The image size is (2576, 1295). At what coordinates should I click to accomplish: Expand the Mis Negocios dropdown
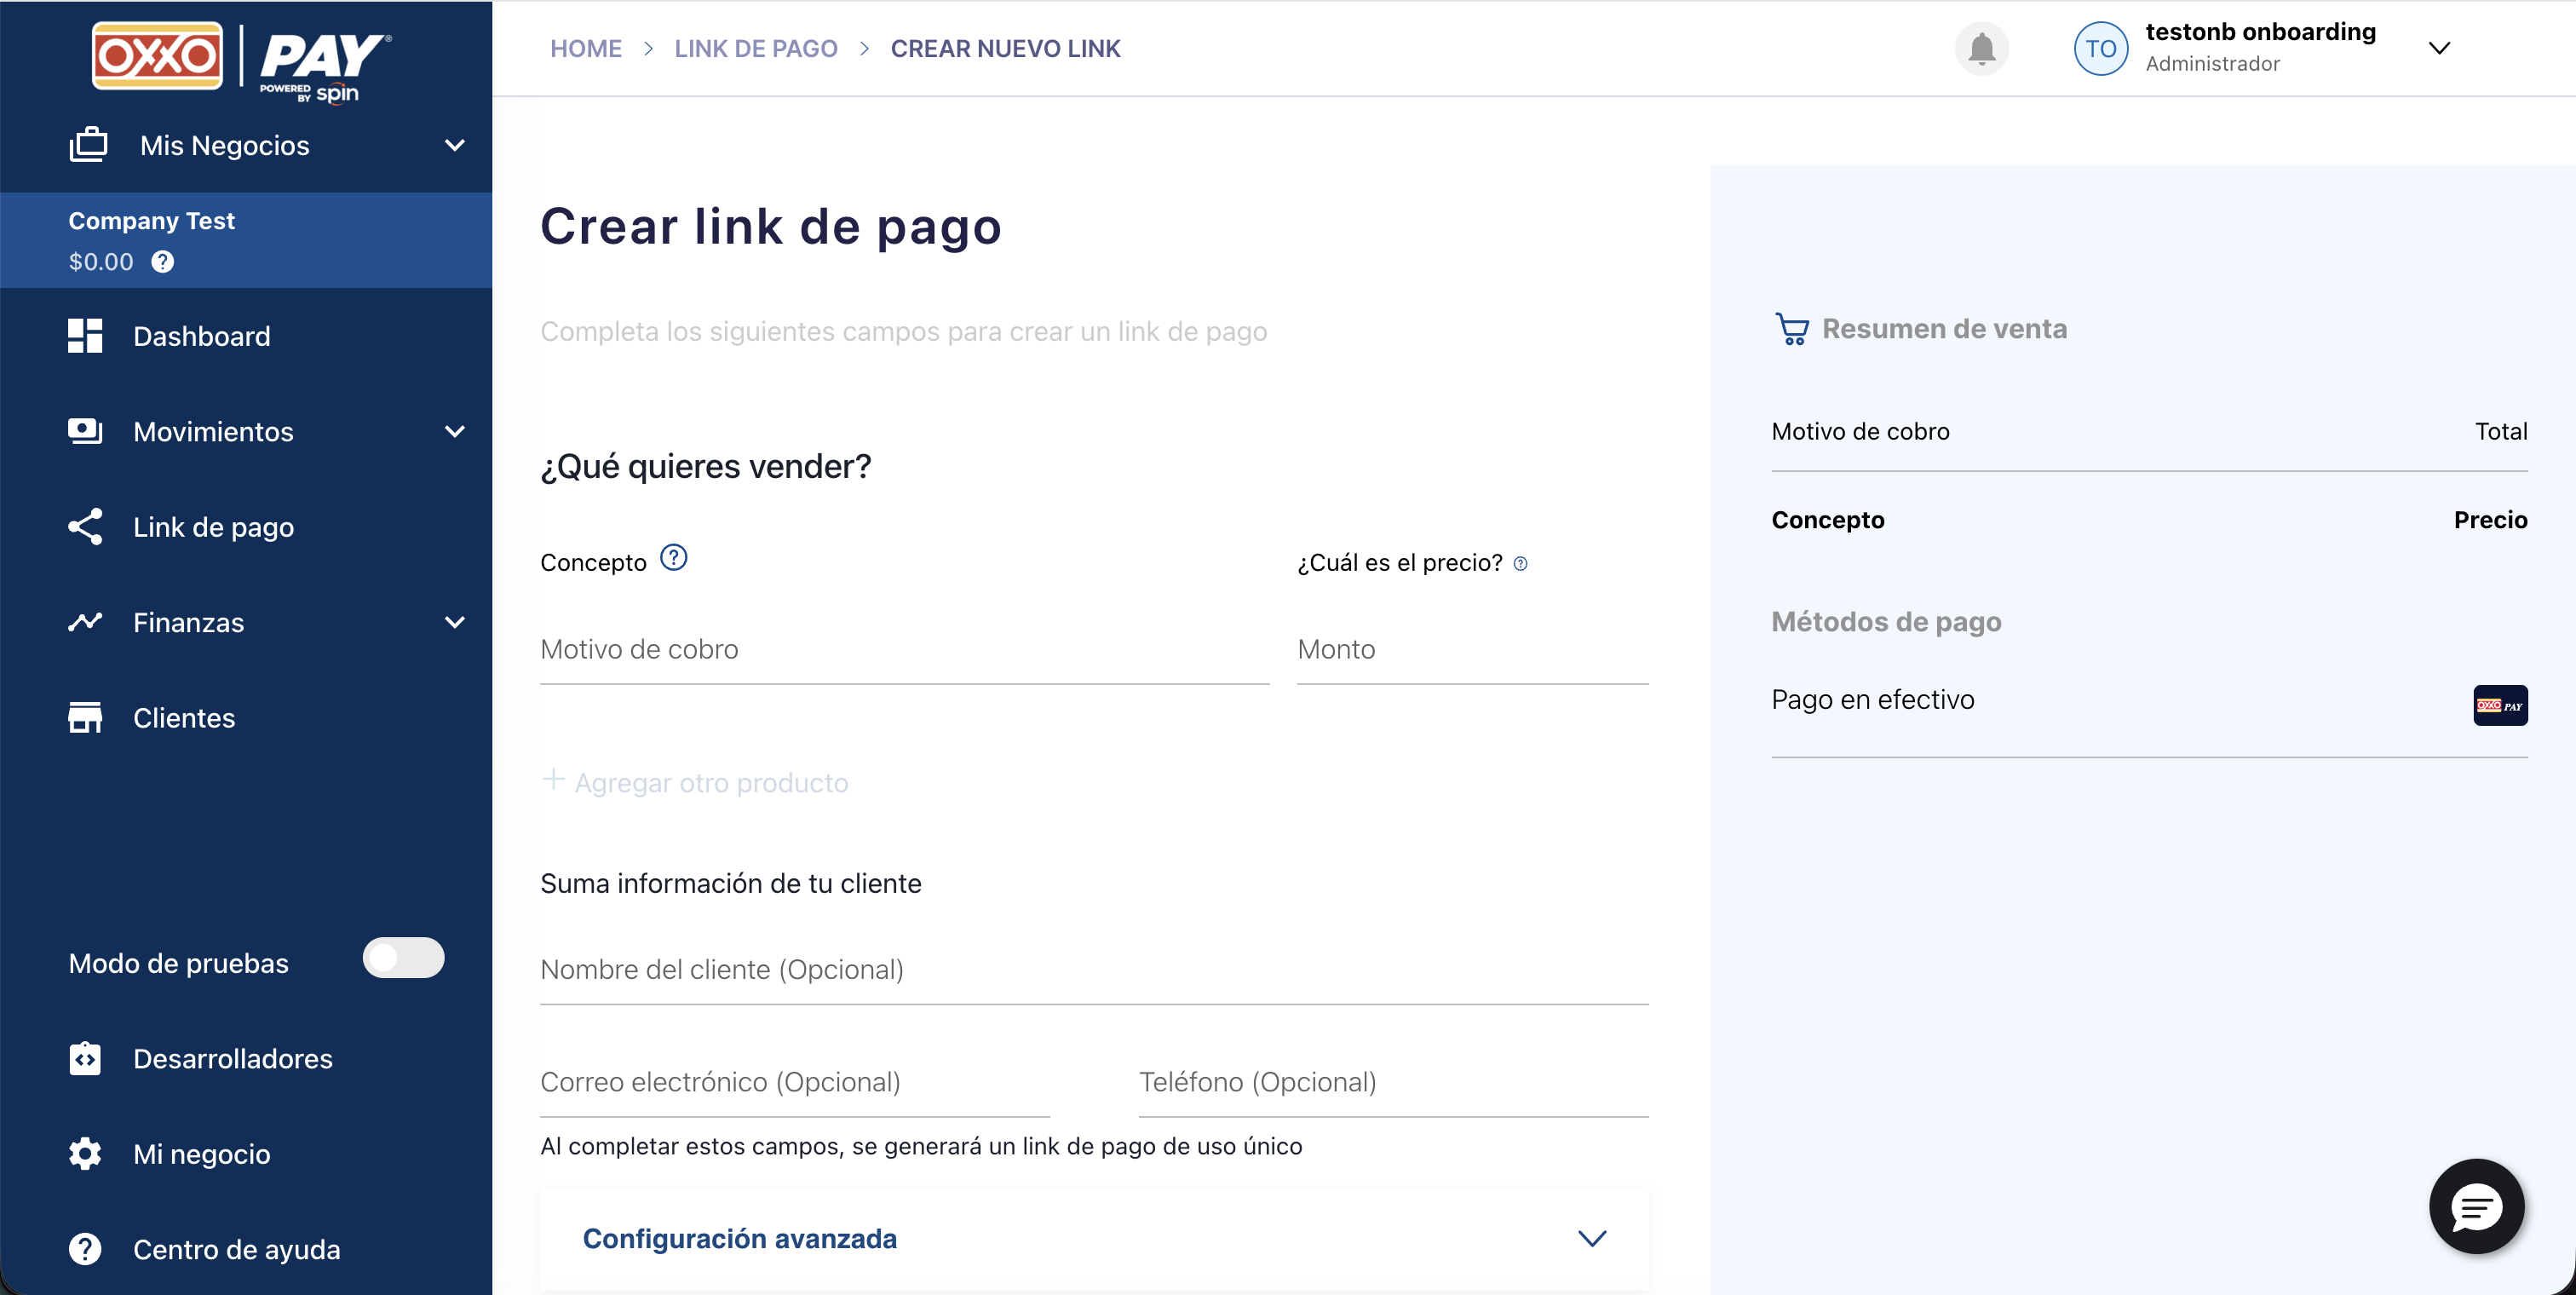(x=454, y=146)
